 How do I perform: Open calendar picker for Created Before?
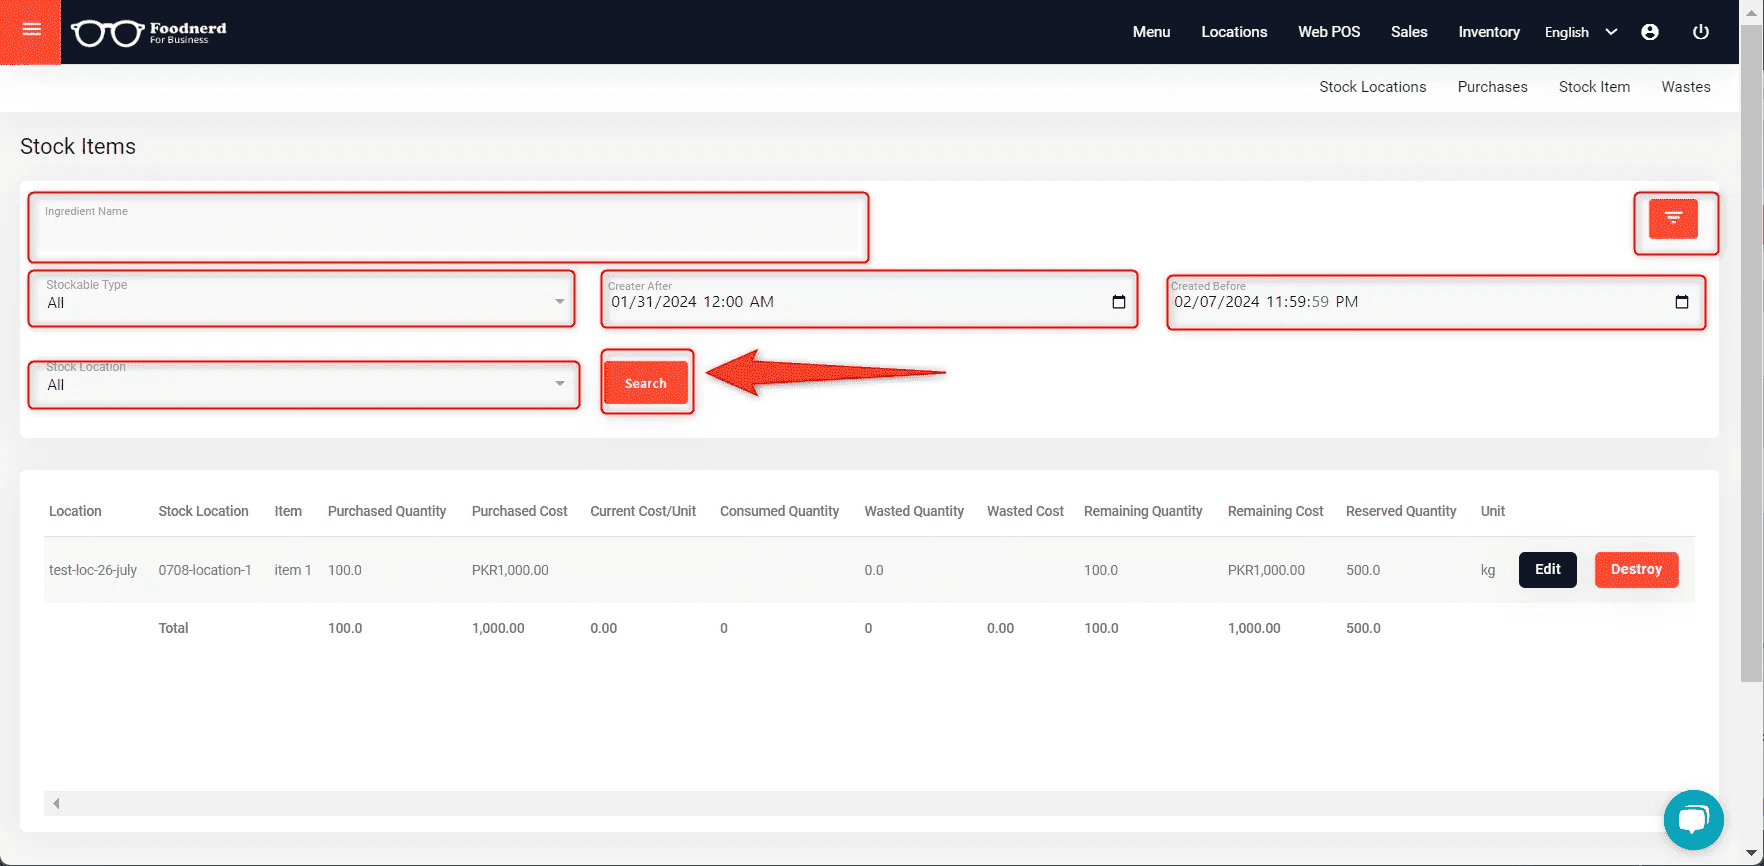click(x=1682, y=302)
